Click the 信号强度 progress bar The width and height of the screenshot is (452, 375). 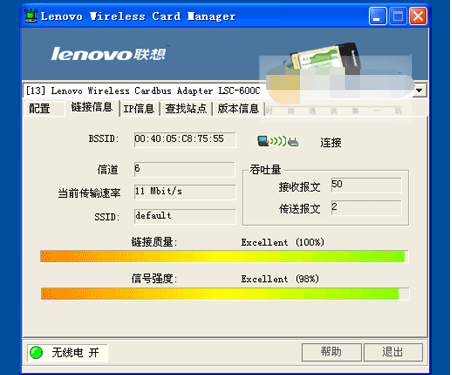click(225, 294)
